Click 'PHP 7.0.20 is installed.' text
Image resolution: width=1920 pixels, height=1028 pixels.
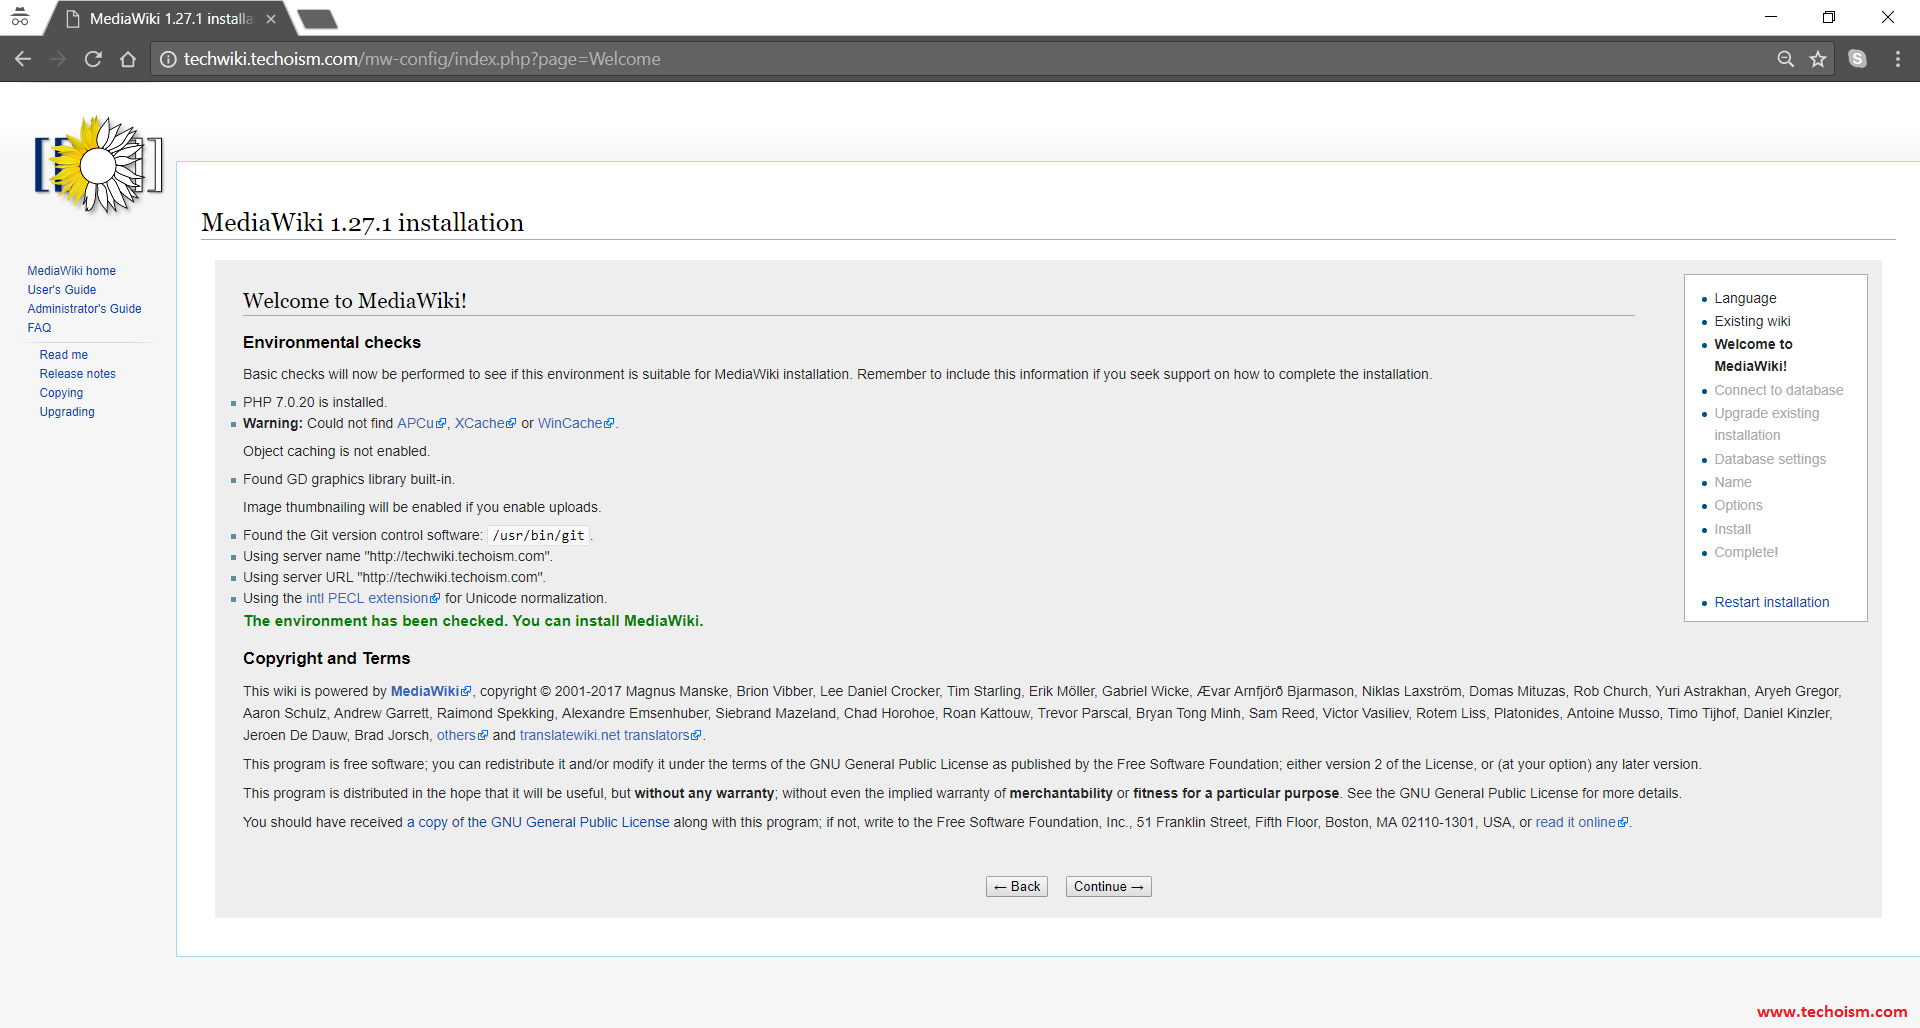[315, 402]
